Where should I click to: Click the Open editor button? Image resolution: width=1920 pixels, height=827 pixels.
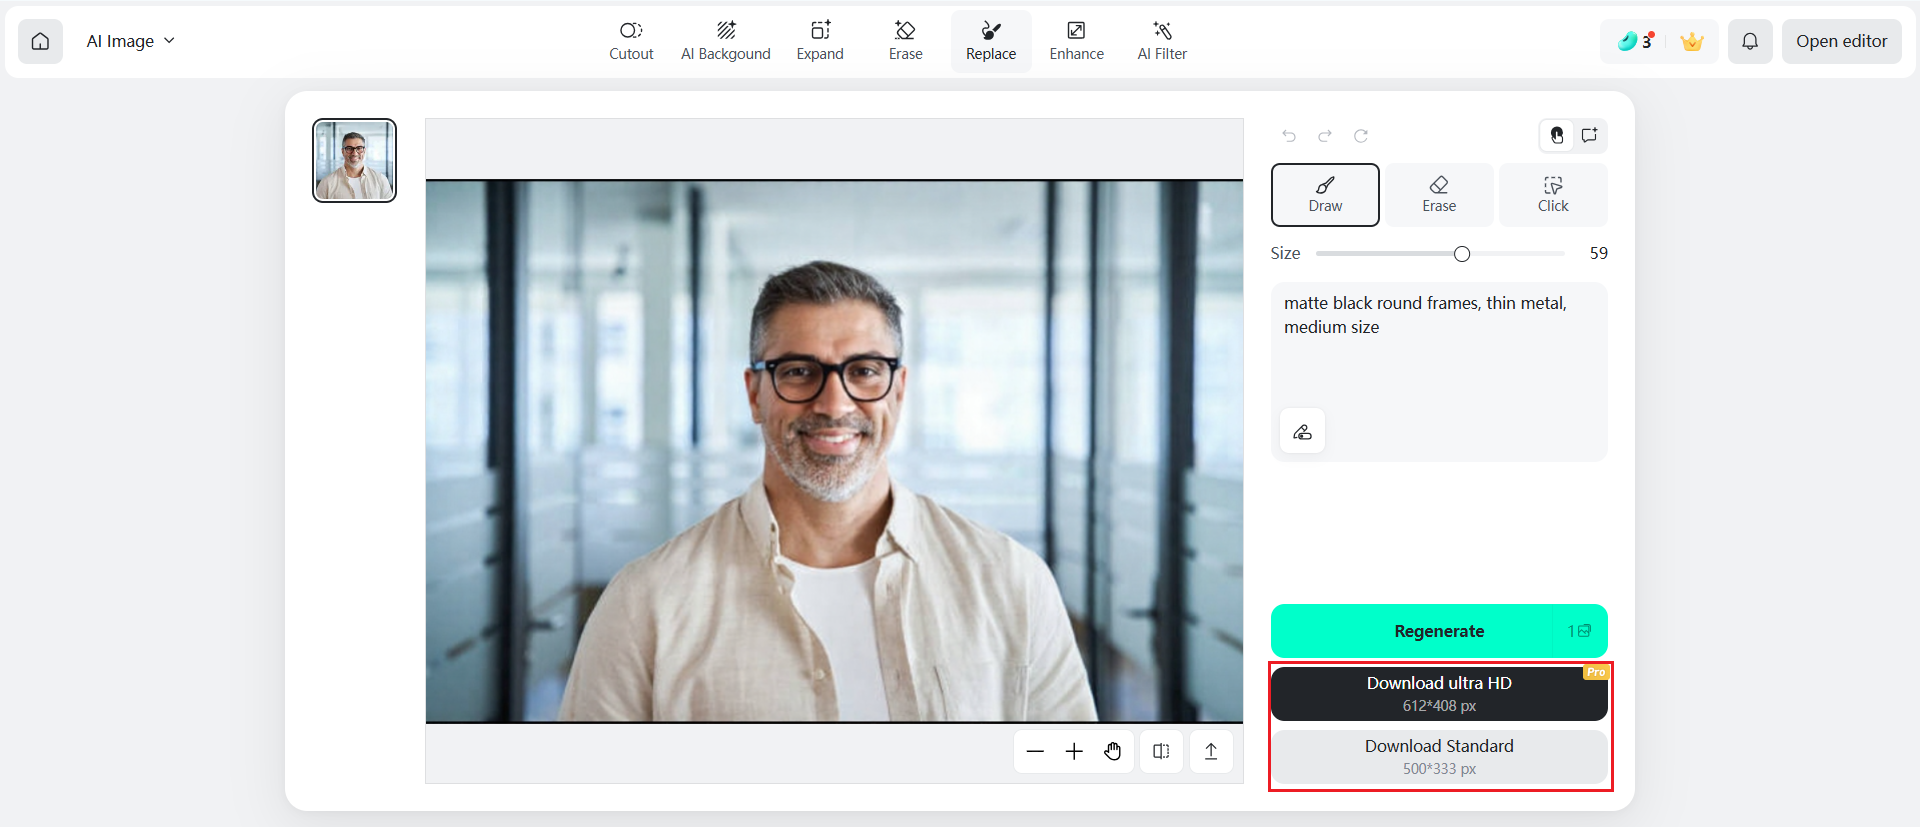click(x=1842, y=41)
